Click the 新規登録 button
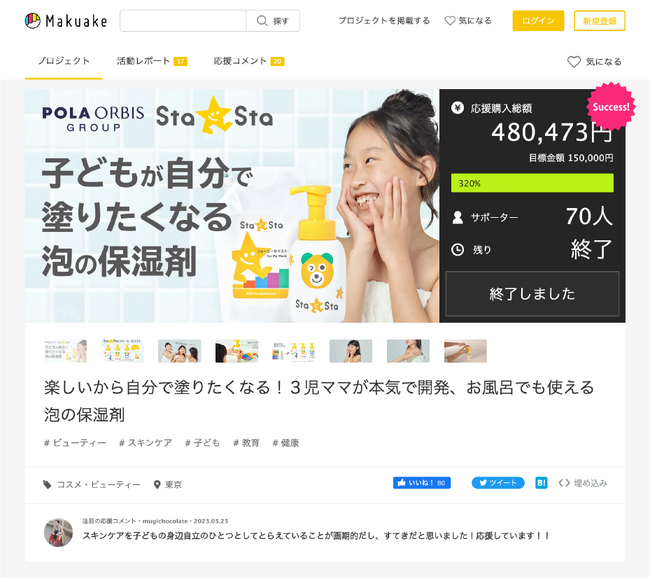This screenshot has height=578, width=650. [599, 21]
